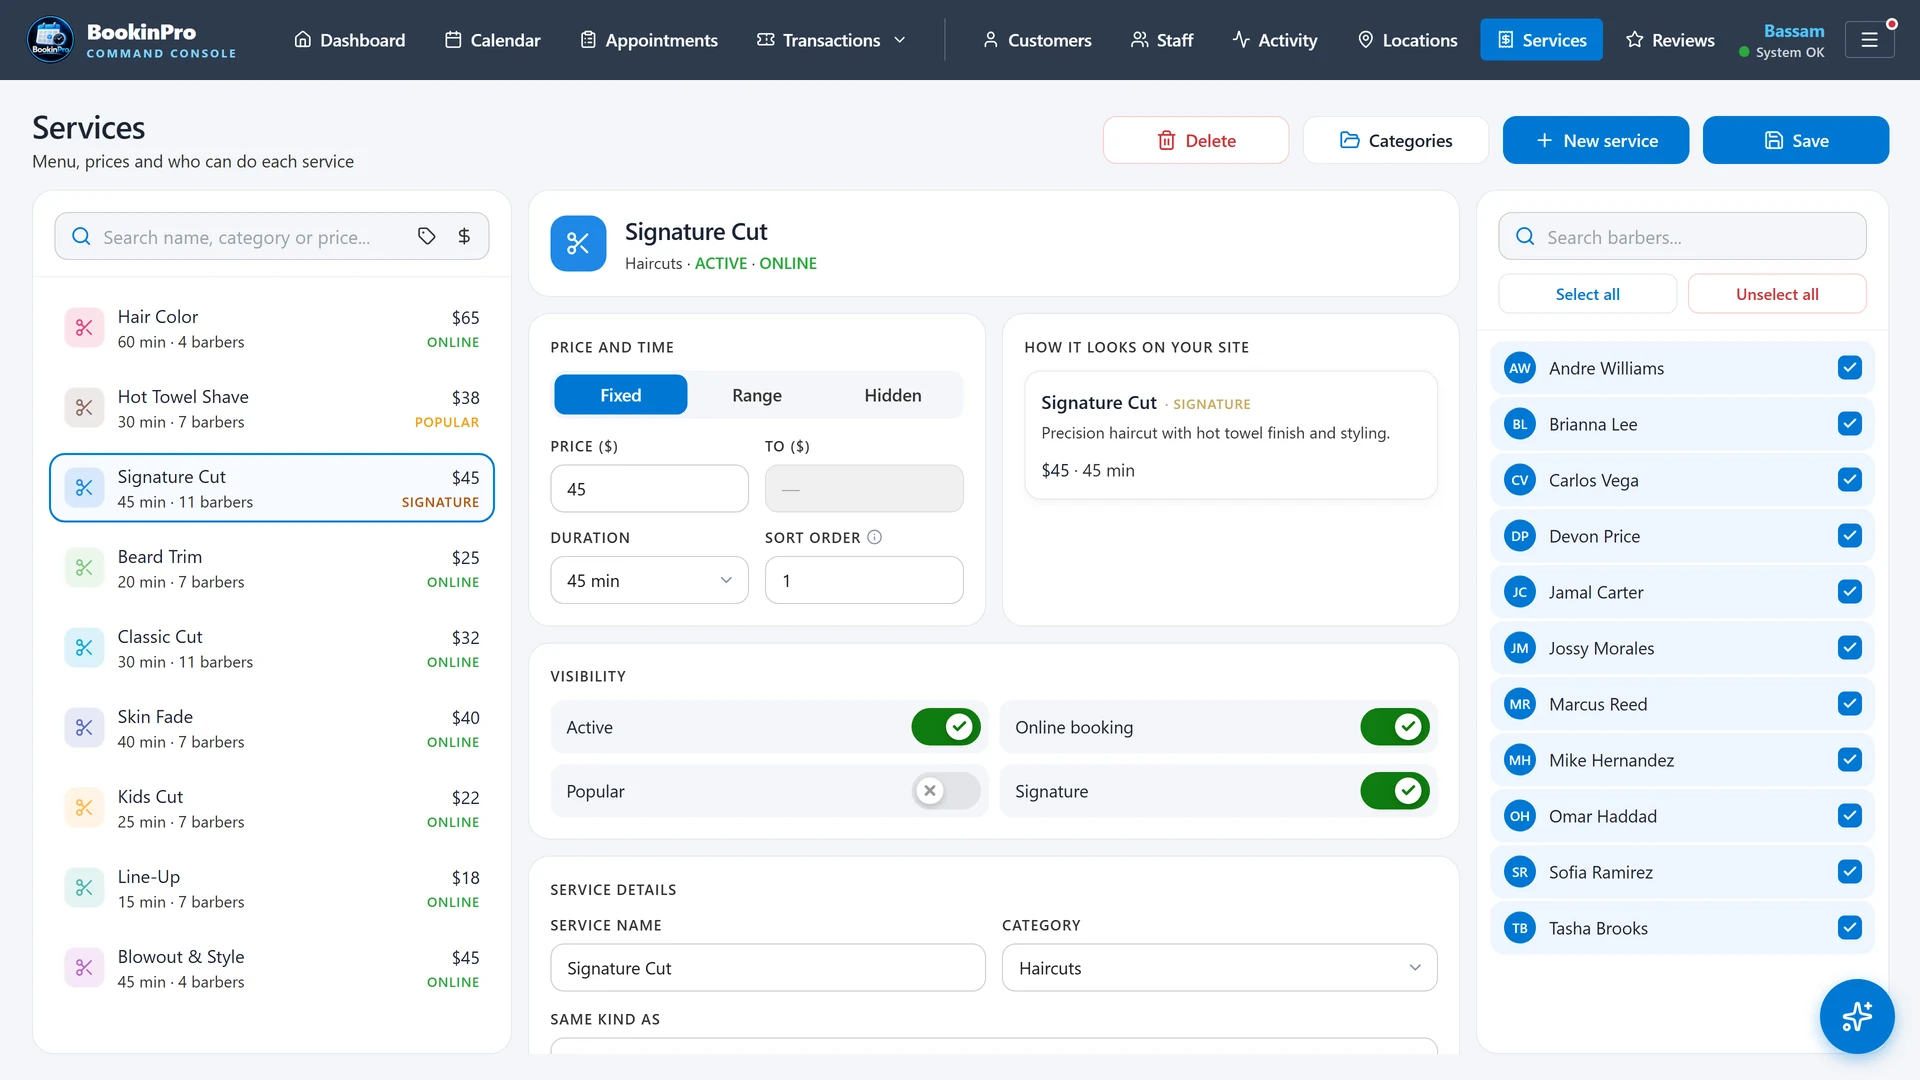
Task: Click the Skin Fade scissors icon
Action: (84, 728)
